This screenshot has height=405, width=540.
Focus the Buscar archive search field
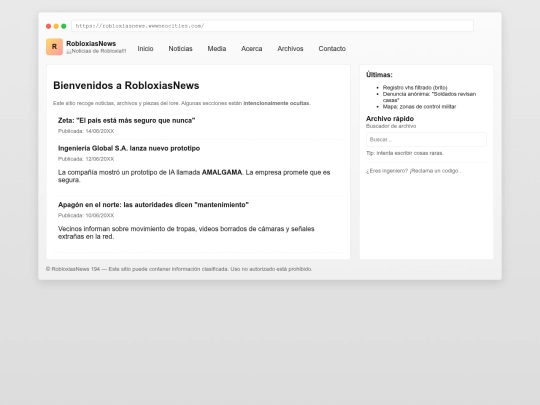pyautogui.click(x=426, y=139)
